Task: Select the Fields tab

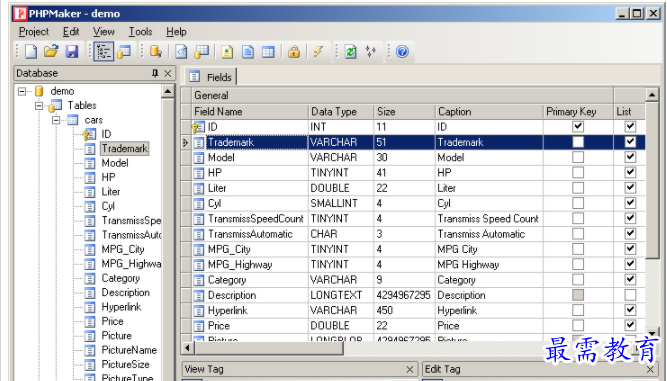Action: tap(211, 77)
